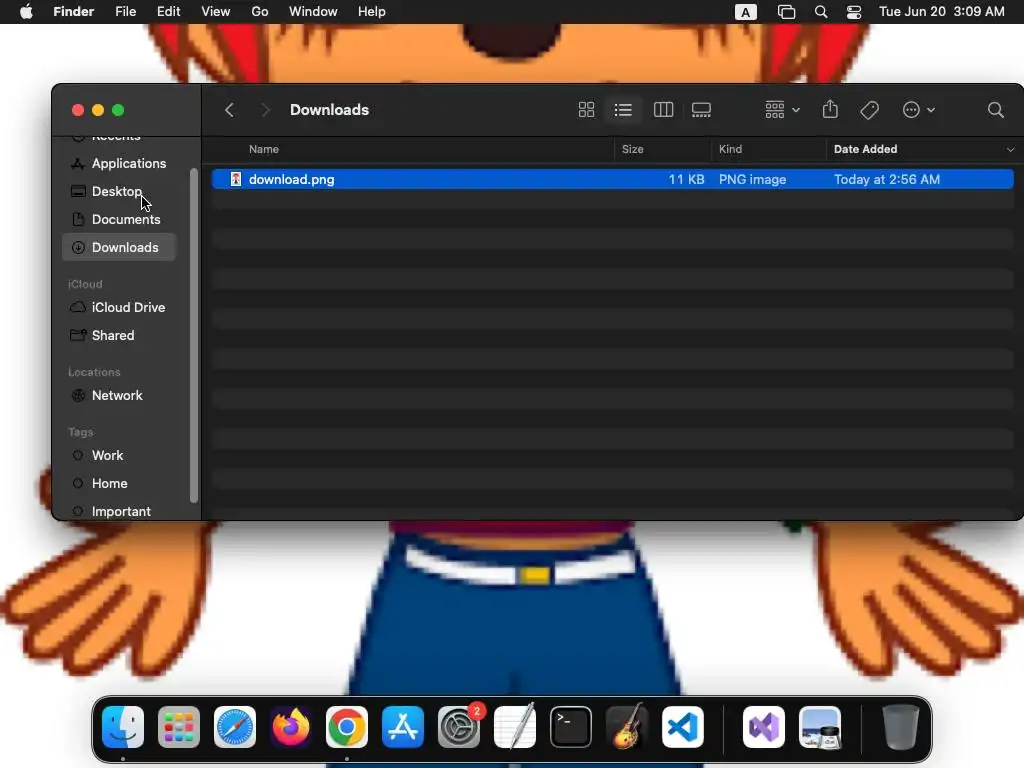Launch Visual Studio Code from the Dock
Screen dimensions: 1024x768
682,726
